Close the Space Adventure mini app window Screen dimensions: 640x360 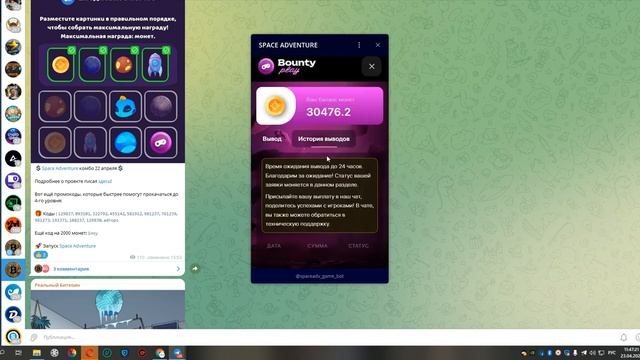tap(378, 45)
